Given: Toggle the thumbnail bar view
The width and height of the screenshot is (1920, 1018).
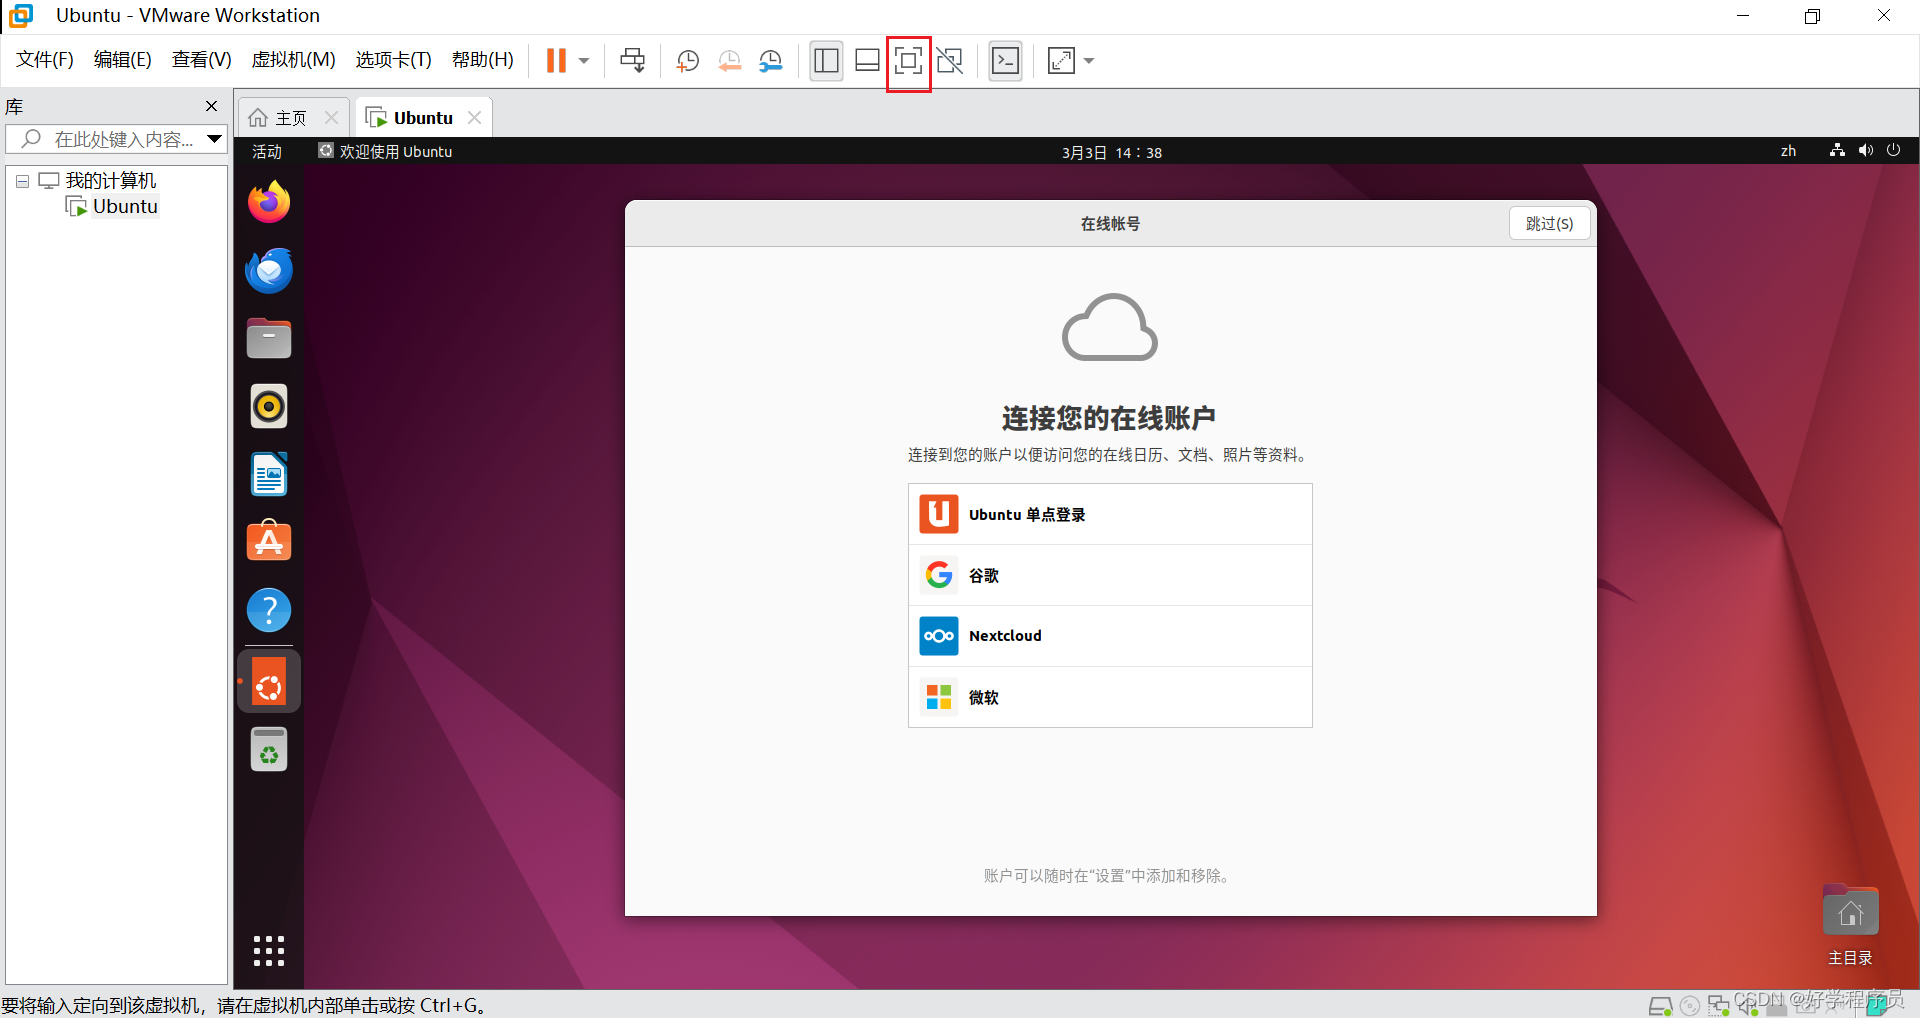Looking at the screenshot, I should 868,61.
